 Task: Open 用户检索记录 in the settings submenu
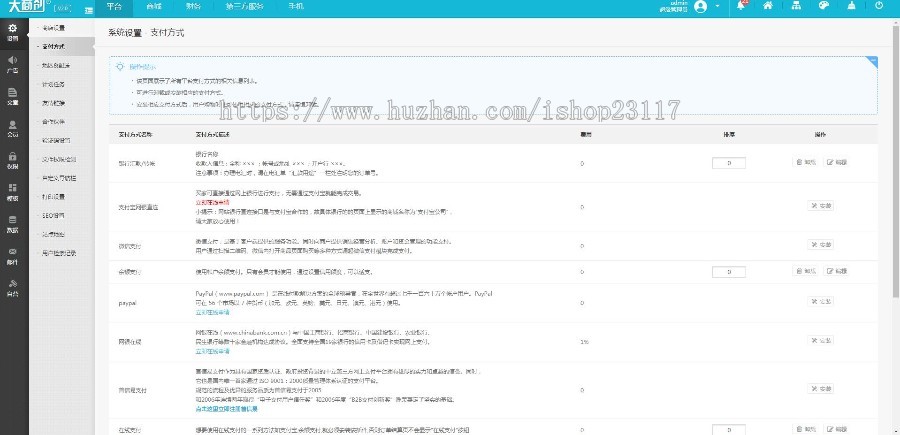coord(59,253)
